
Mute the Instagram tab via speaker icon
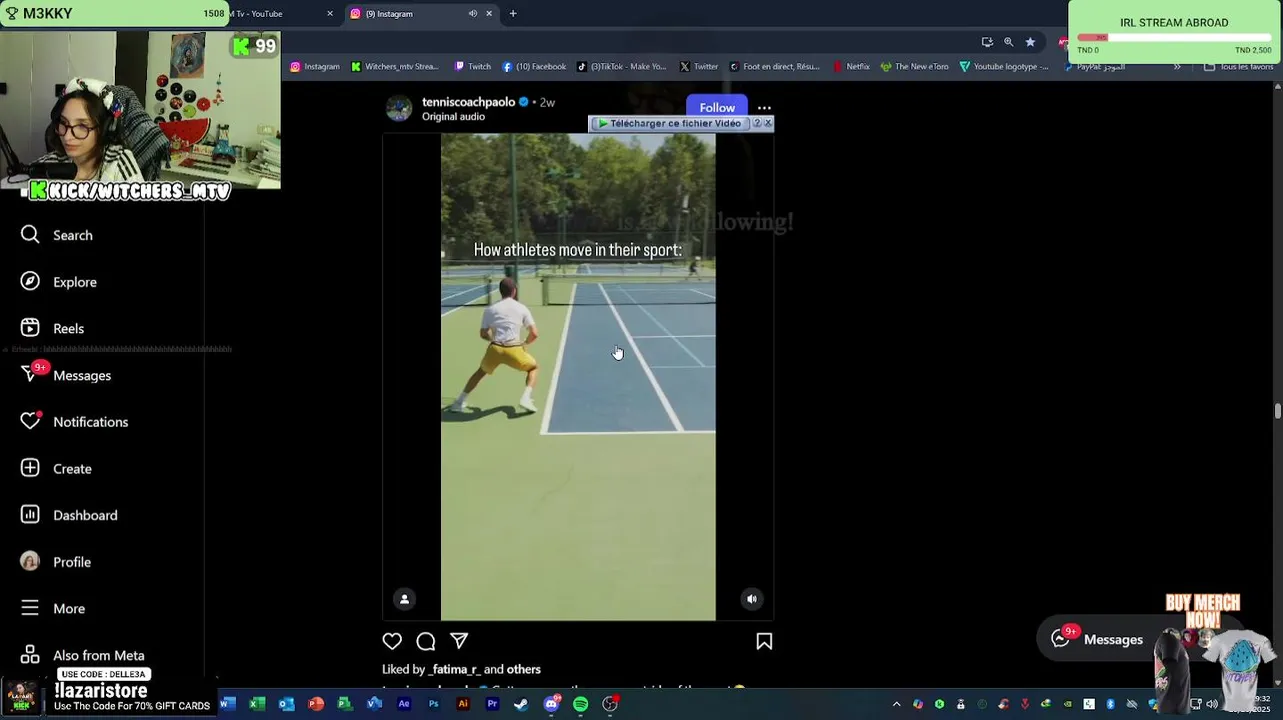(472, 13)
